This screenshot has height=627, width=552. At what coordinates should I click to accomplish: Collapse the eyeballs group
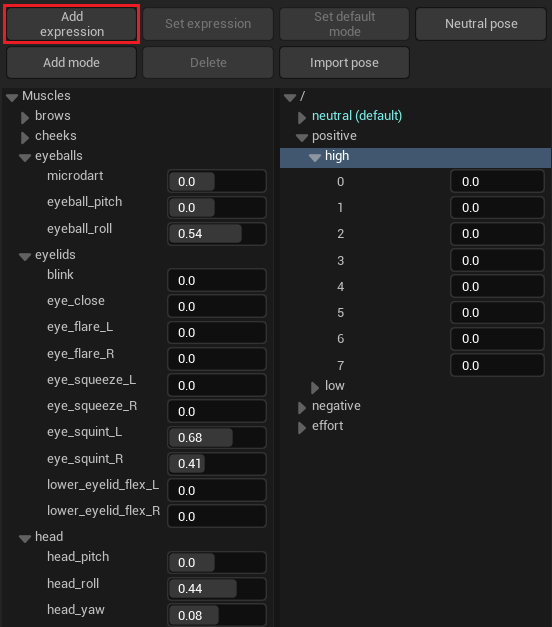click(25, 157)
